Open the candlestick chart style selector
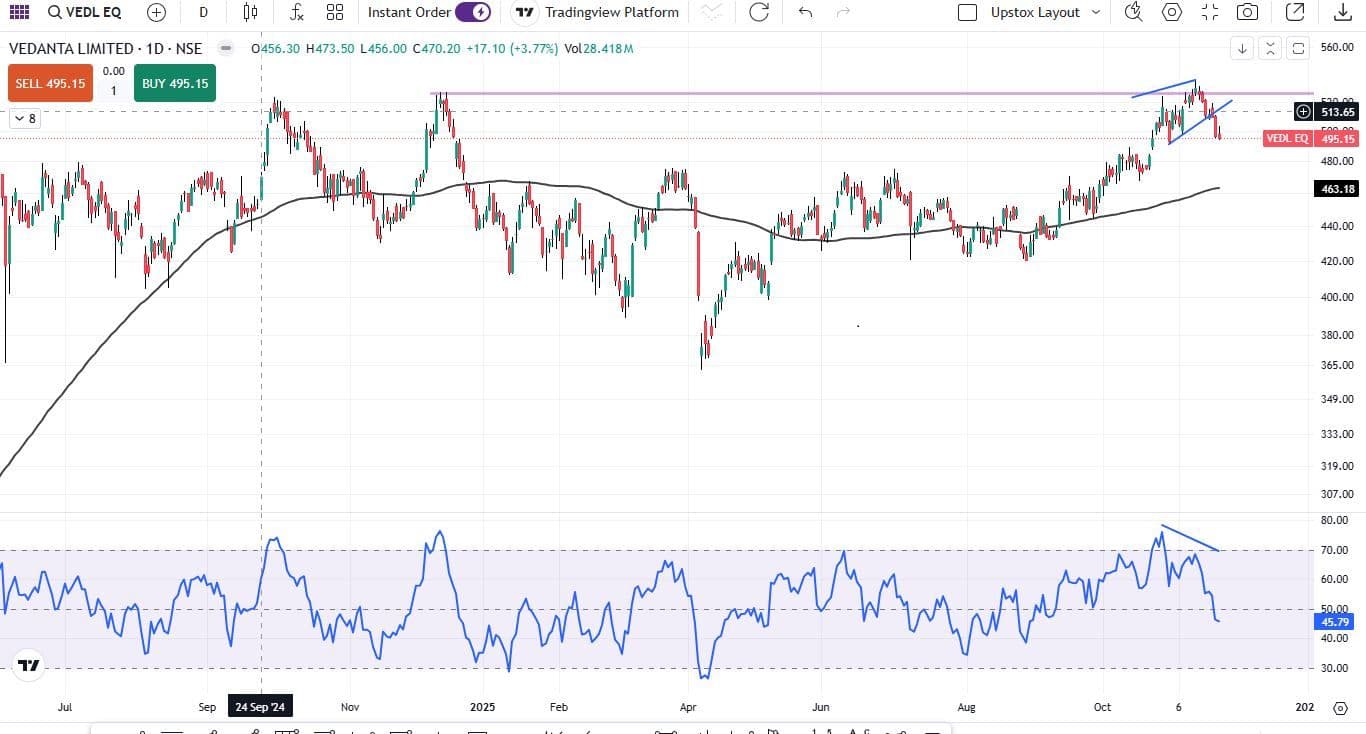The height and width of the screenshot is (734, 1366). tap(250, 13)
